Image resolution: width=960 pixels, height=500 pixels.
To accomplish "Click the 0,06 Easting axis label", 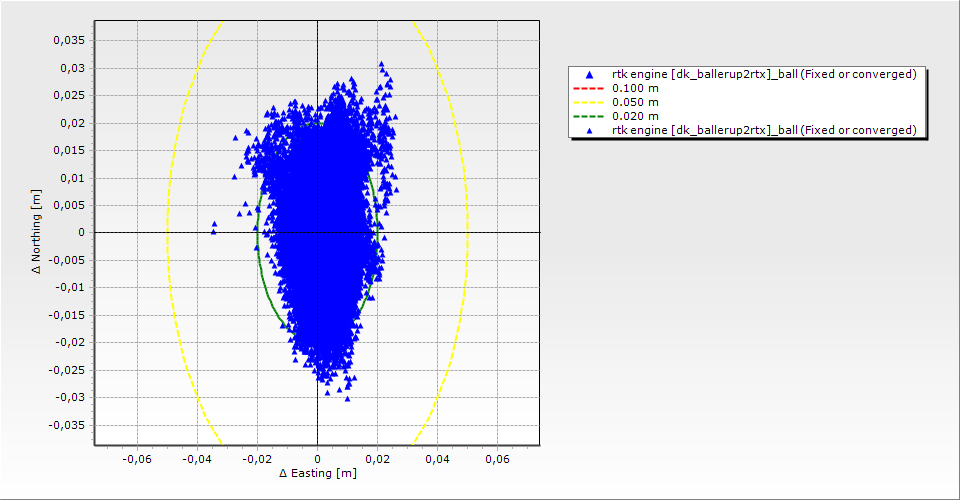I will pos(497,459).
